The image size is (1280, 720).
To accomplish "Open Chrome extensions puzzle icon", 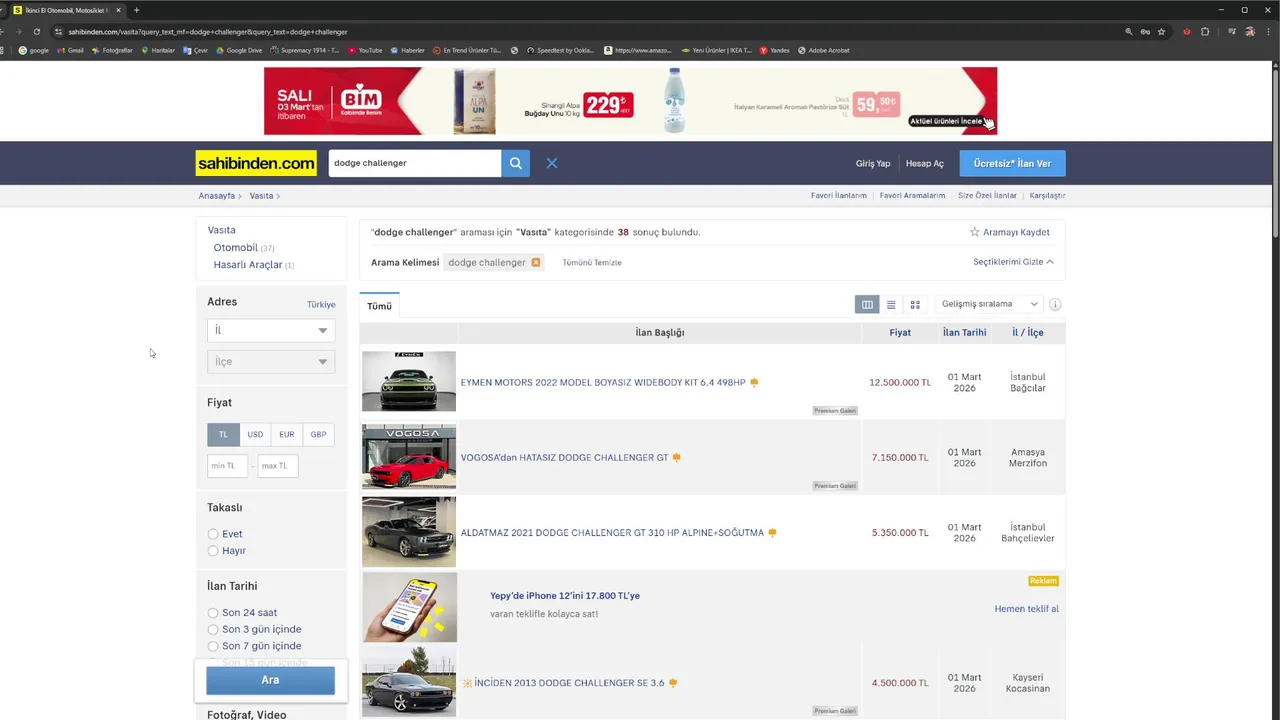I will pos(1205,31).
